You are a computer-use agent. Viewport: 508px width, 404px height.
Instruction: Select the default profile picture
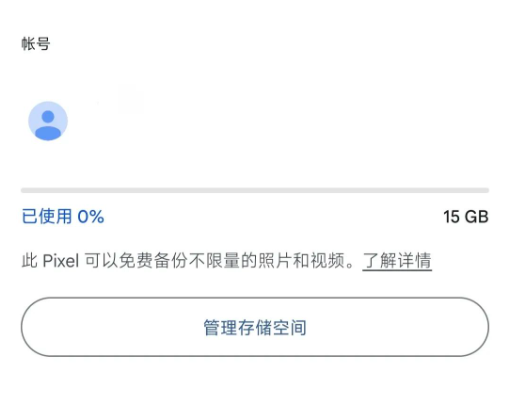click(48, 121)
